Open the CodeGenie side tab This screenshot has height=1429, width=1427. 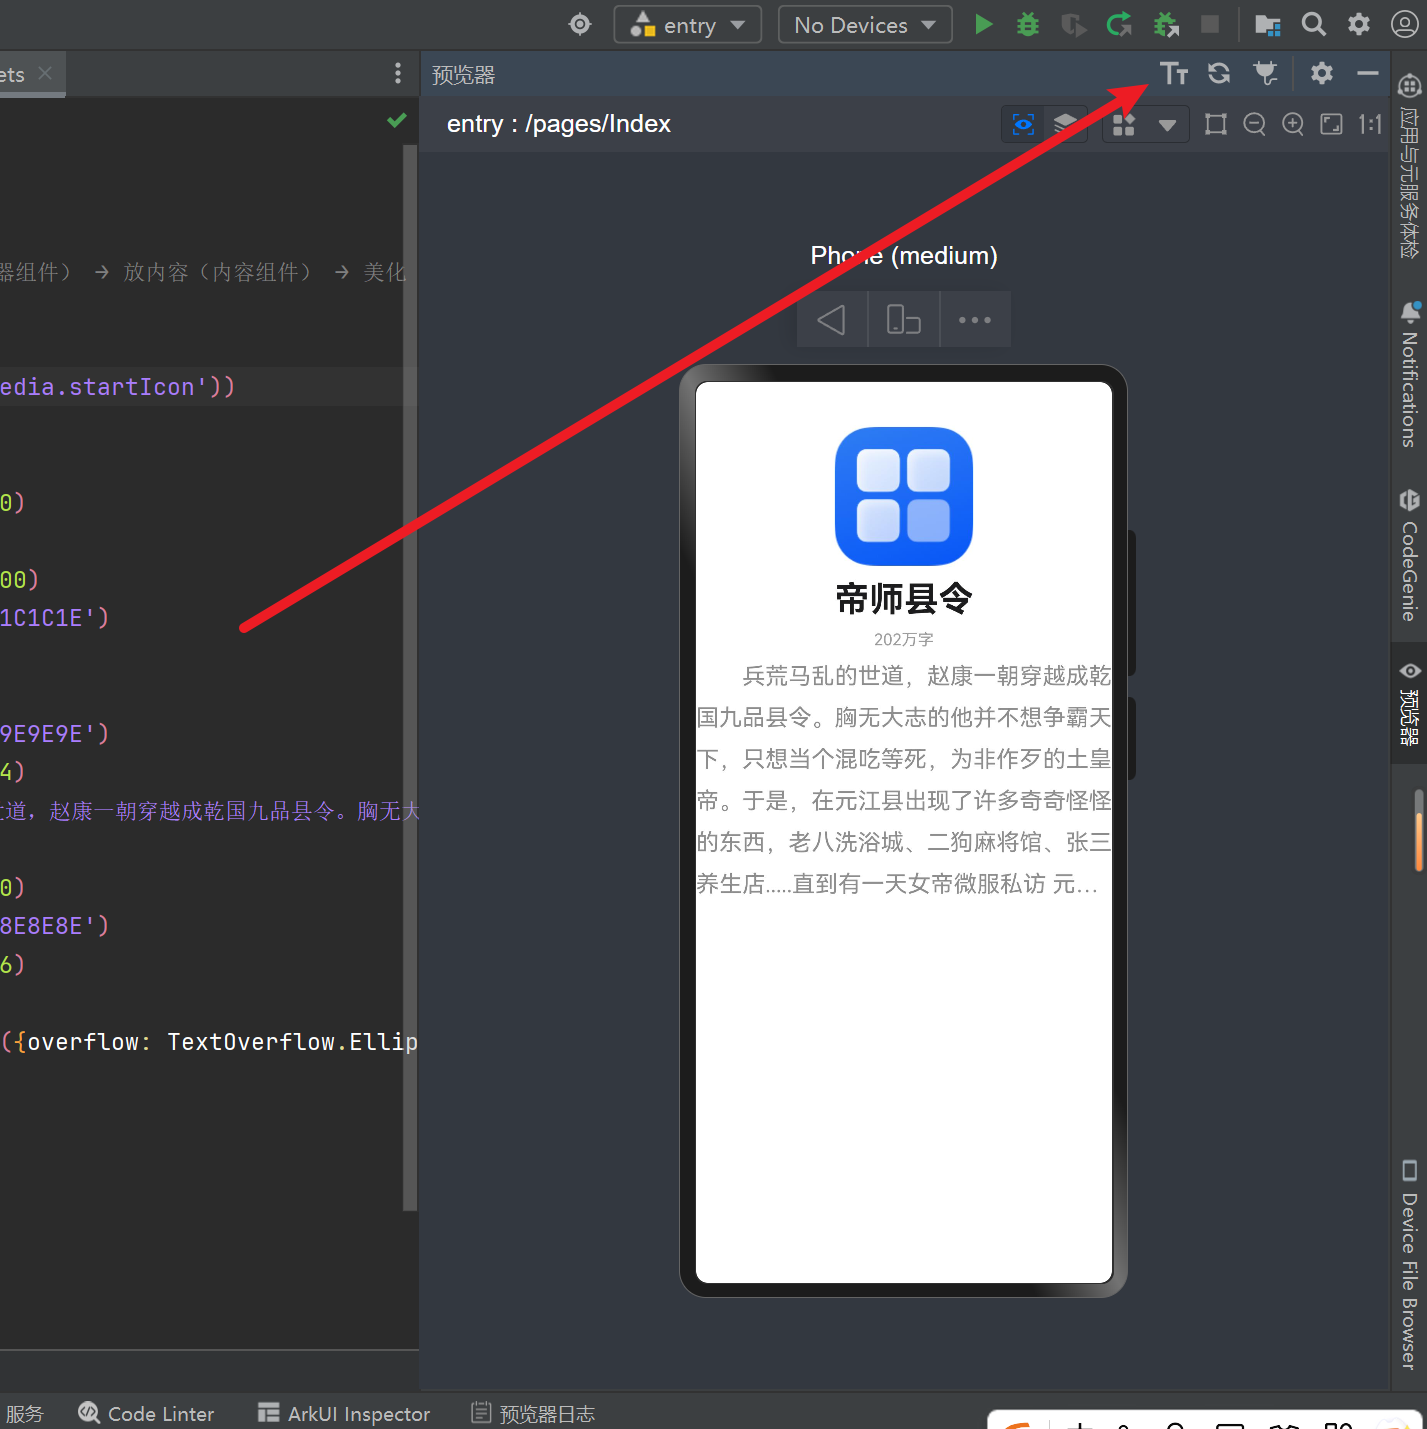[x=1409, y=555]
